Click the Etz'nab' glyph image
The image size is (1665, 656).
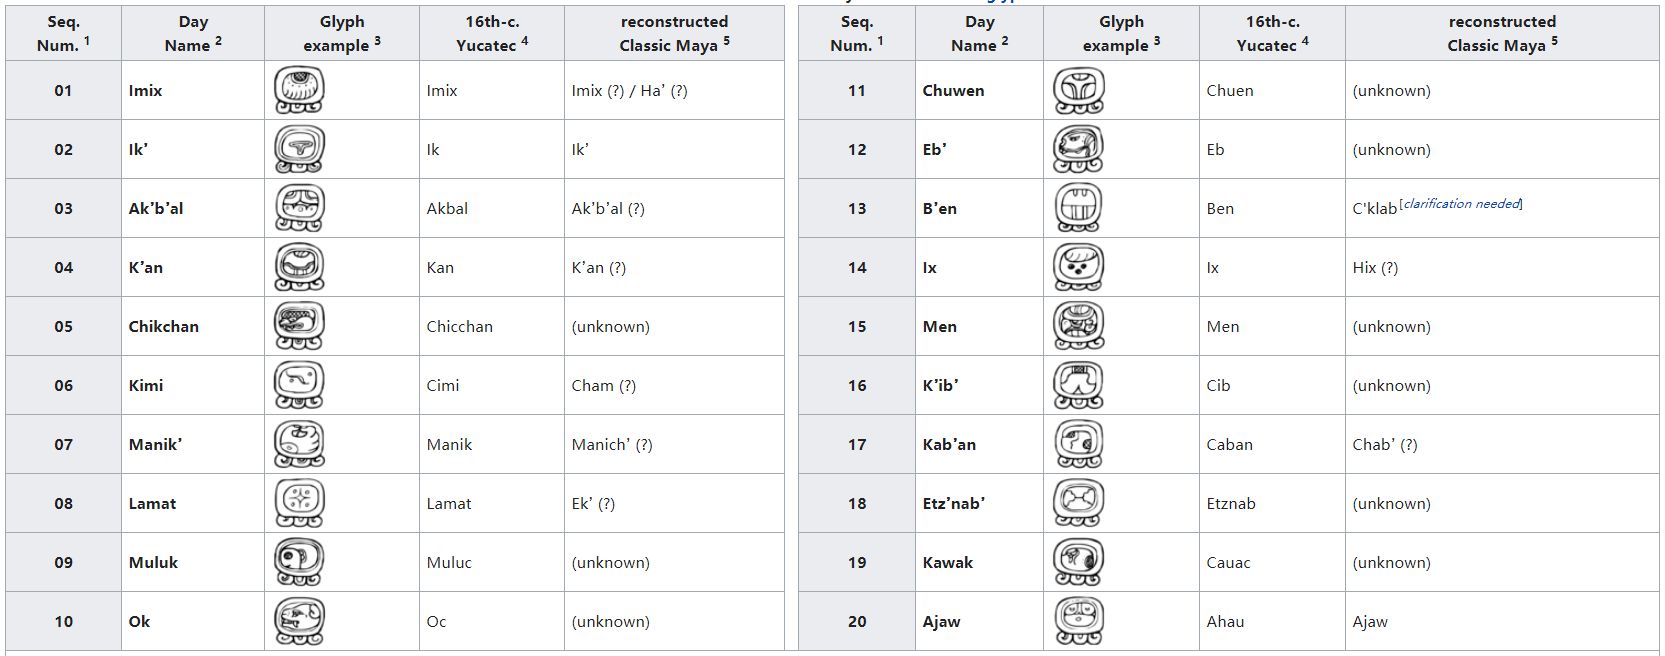1078,504
